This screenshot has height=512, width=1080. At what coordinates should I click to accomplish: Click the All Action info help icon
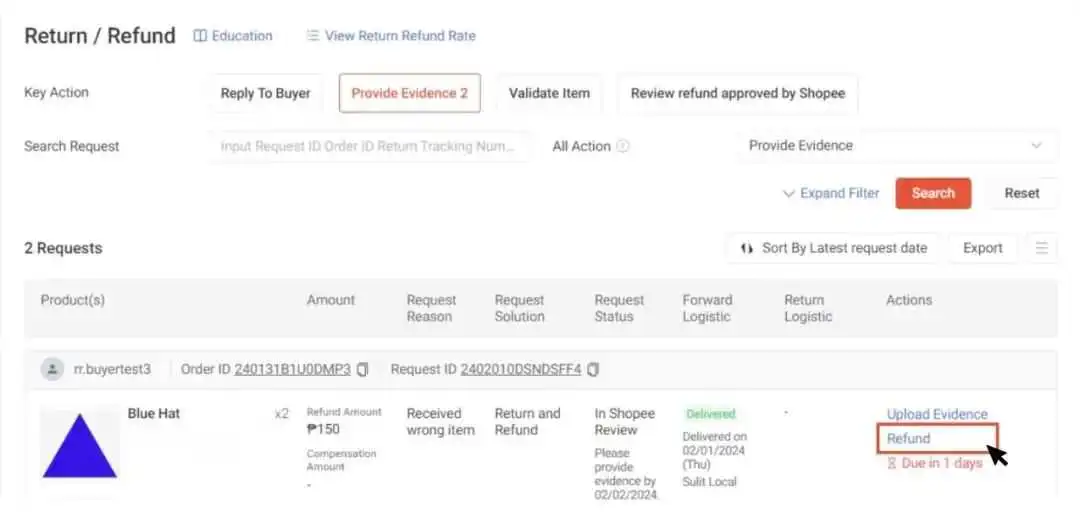point(623,146)
